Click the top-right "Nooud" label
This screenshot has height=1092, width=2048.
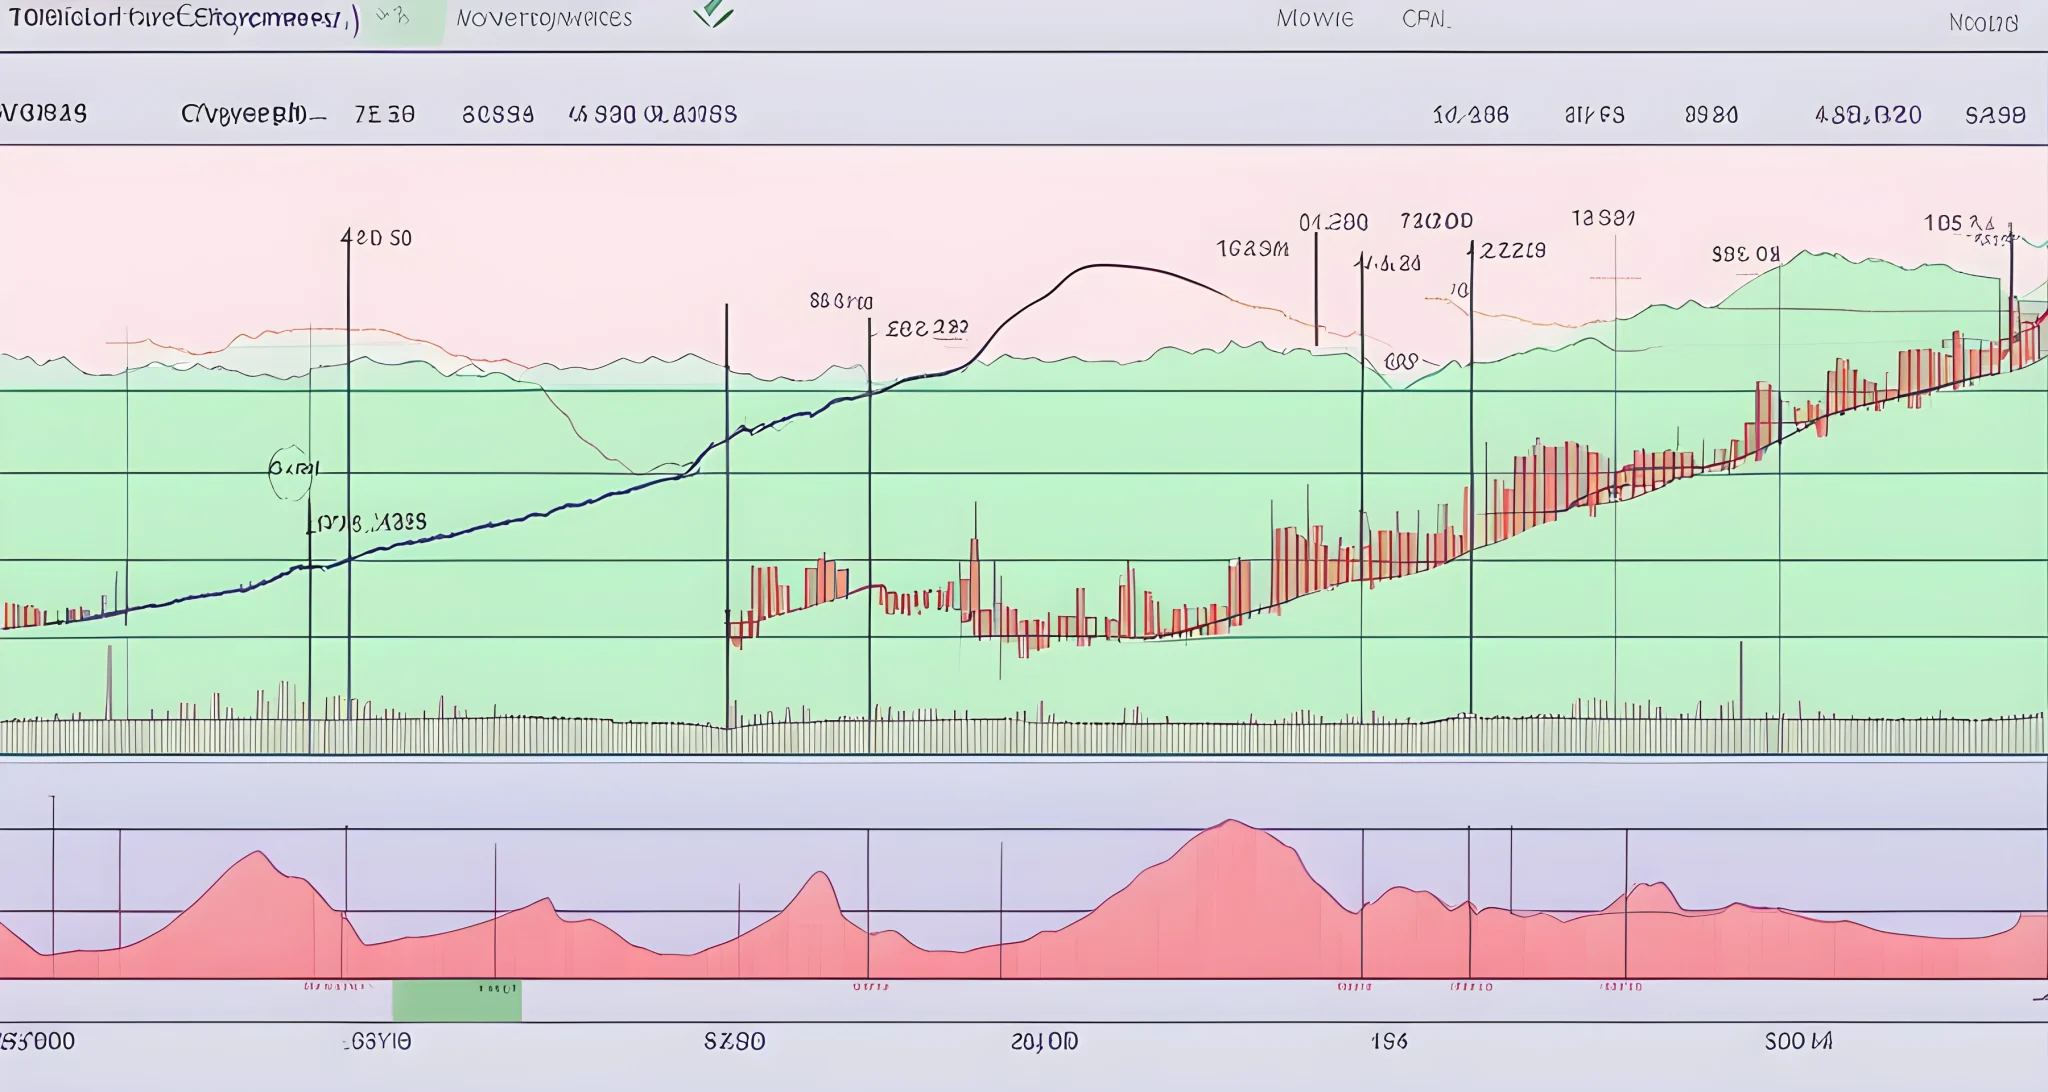pos(1983,22)
